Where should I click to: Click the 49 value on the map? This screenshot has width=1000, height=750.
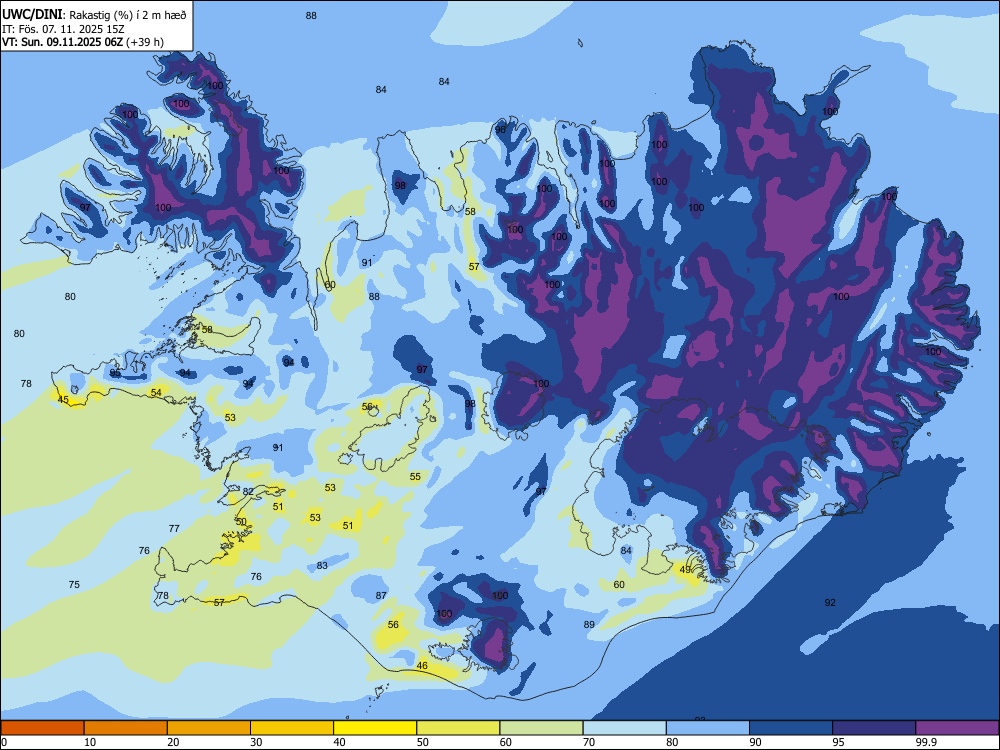click(686, 570)
